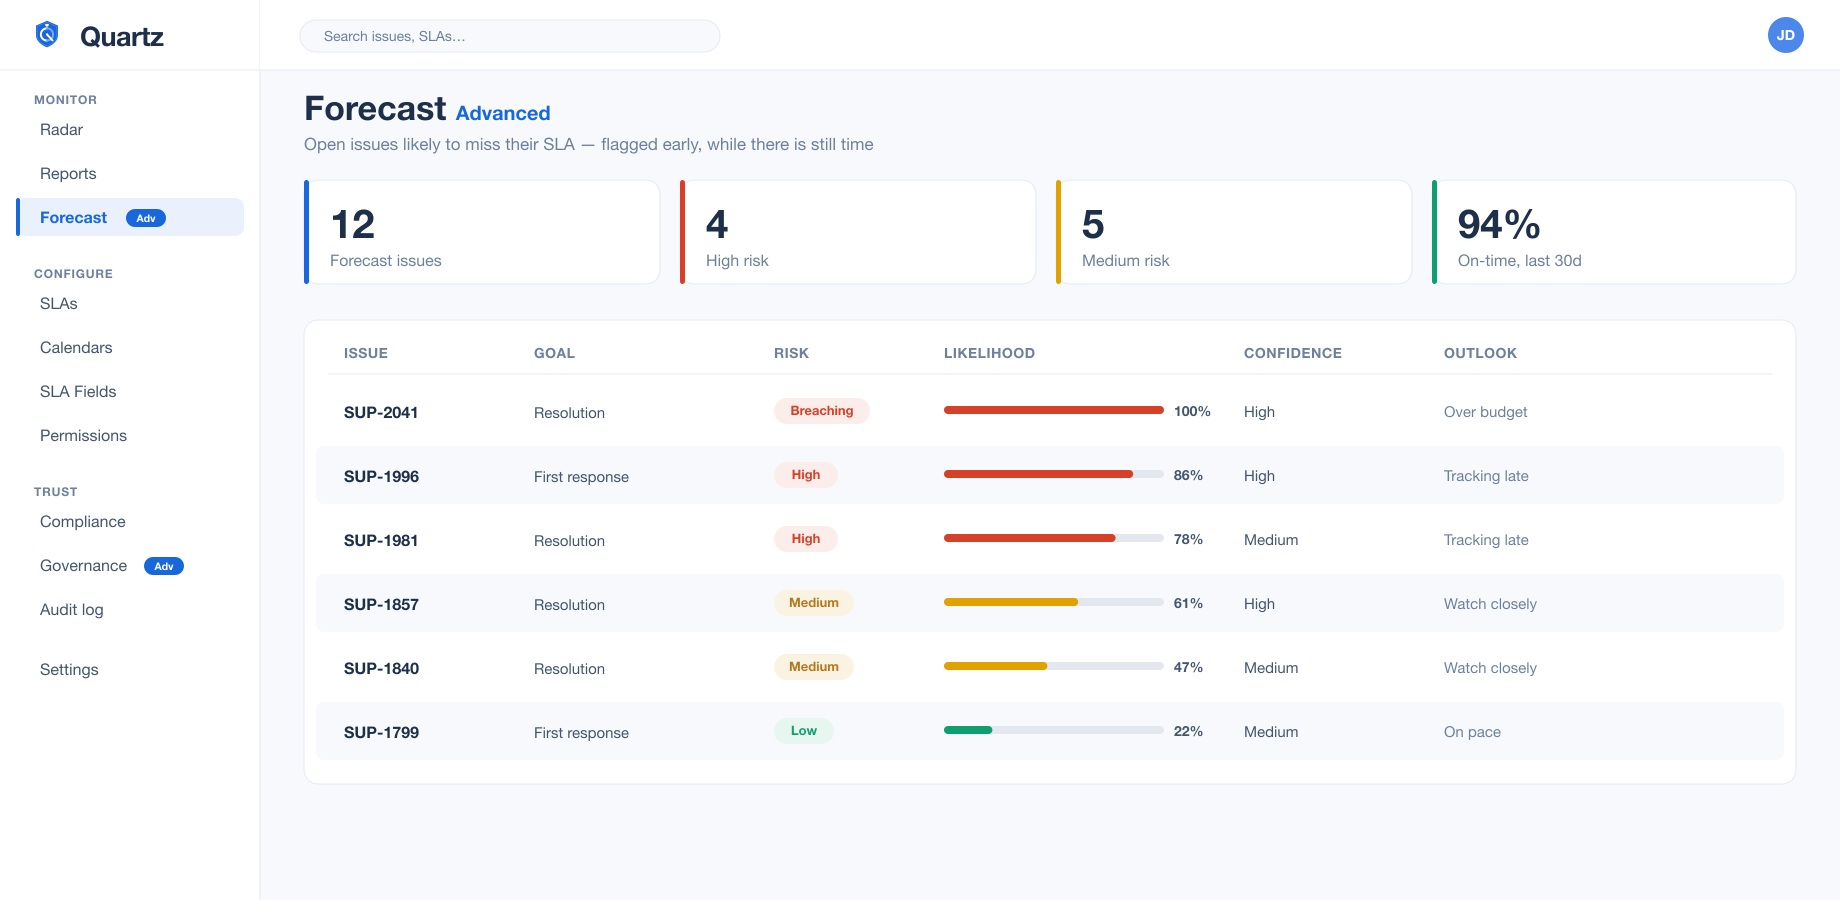Select the 4 High risk card
1840x900 pixels.
pyautogui.click(x=858, y=232)
